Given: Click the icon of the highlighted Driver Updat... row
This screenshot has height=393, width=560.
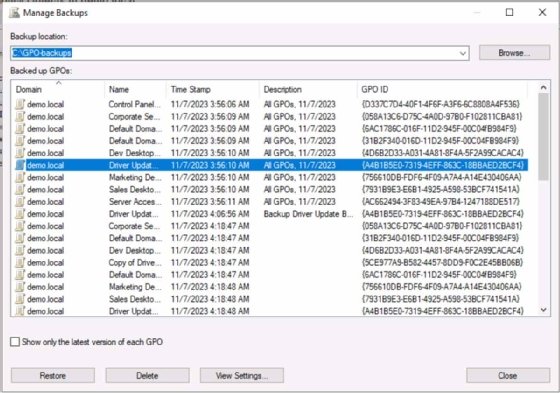Looking at the screenshot, I should pyautogui.click(x=20, y=165).
